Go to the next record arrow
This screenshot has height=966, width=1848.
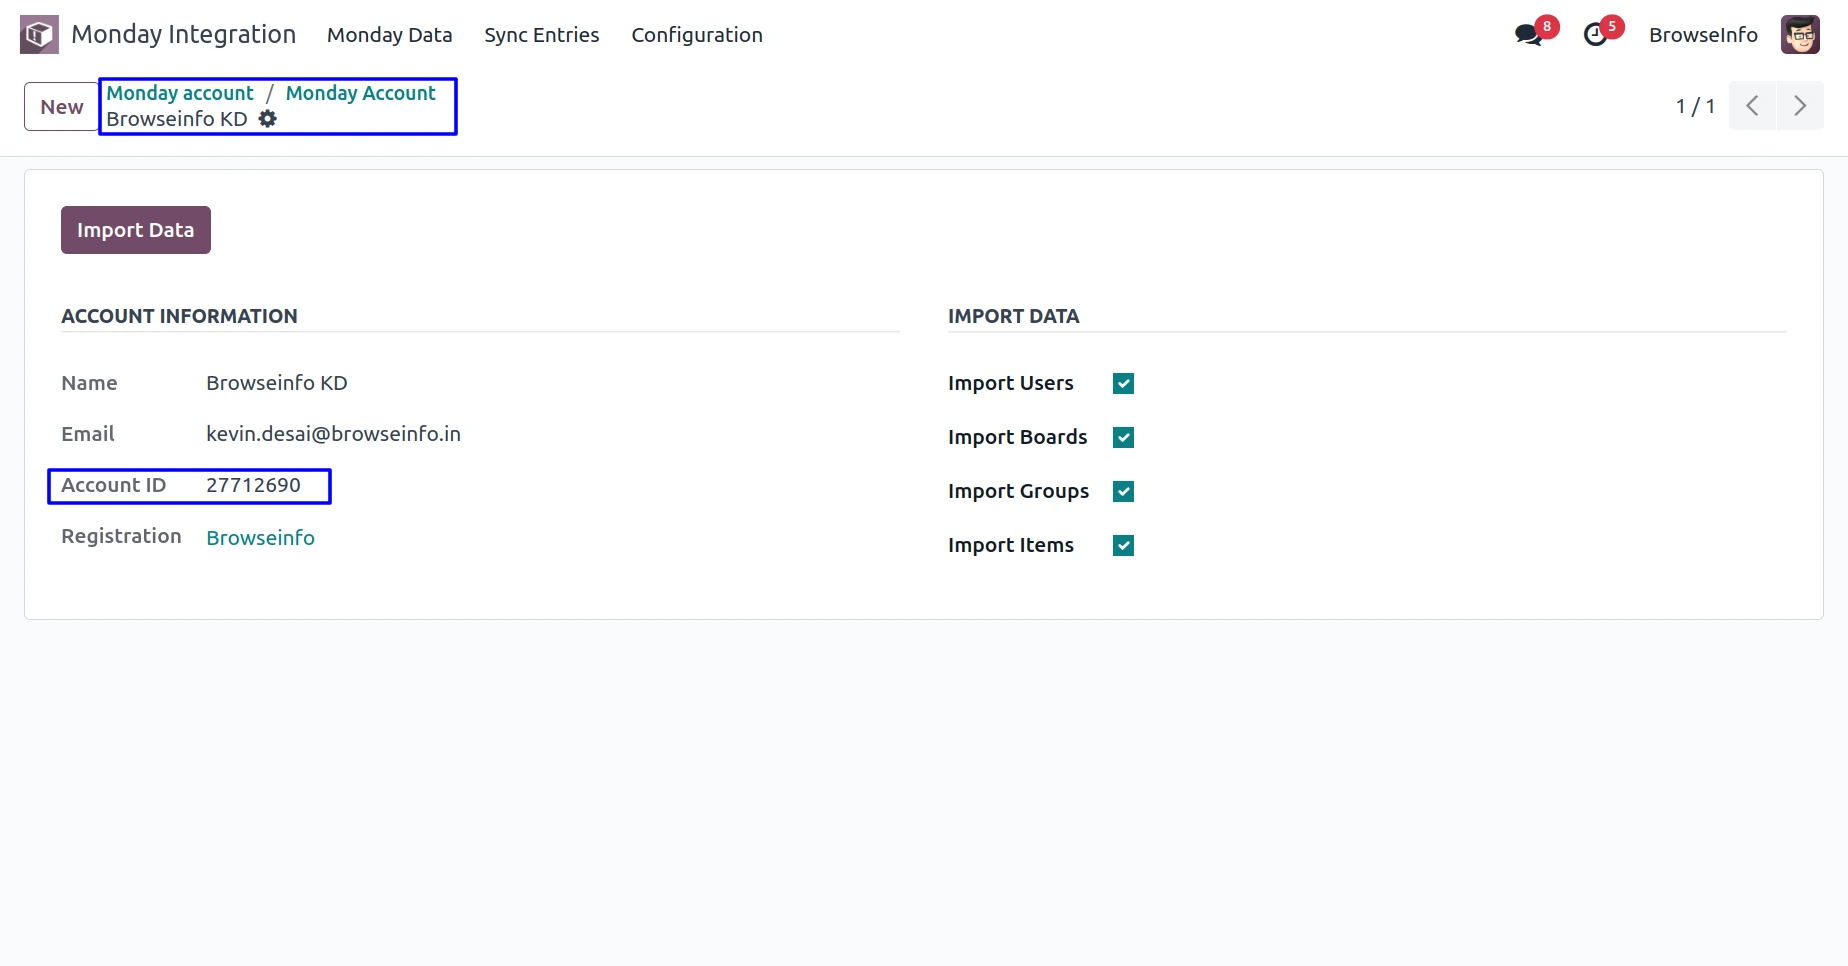1799,106
